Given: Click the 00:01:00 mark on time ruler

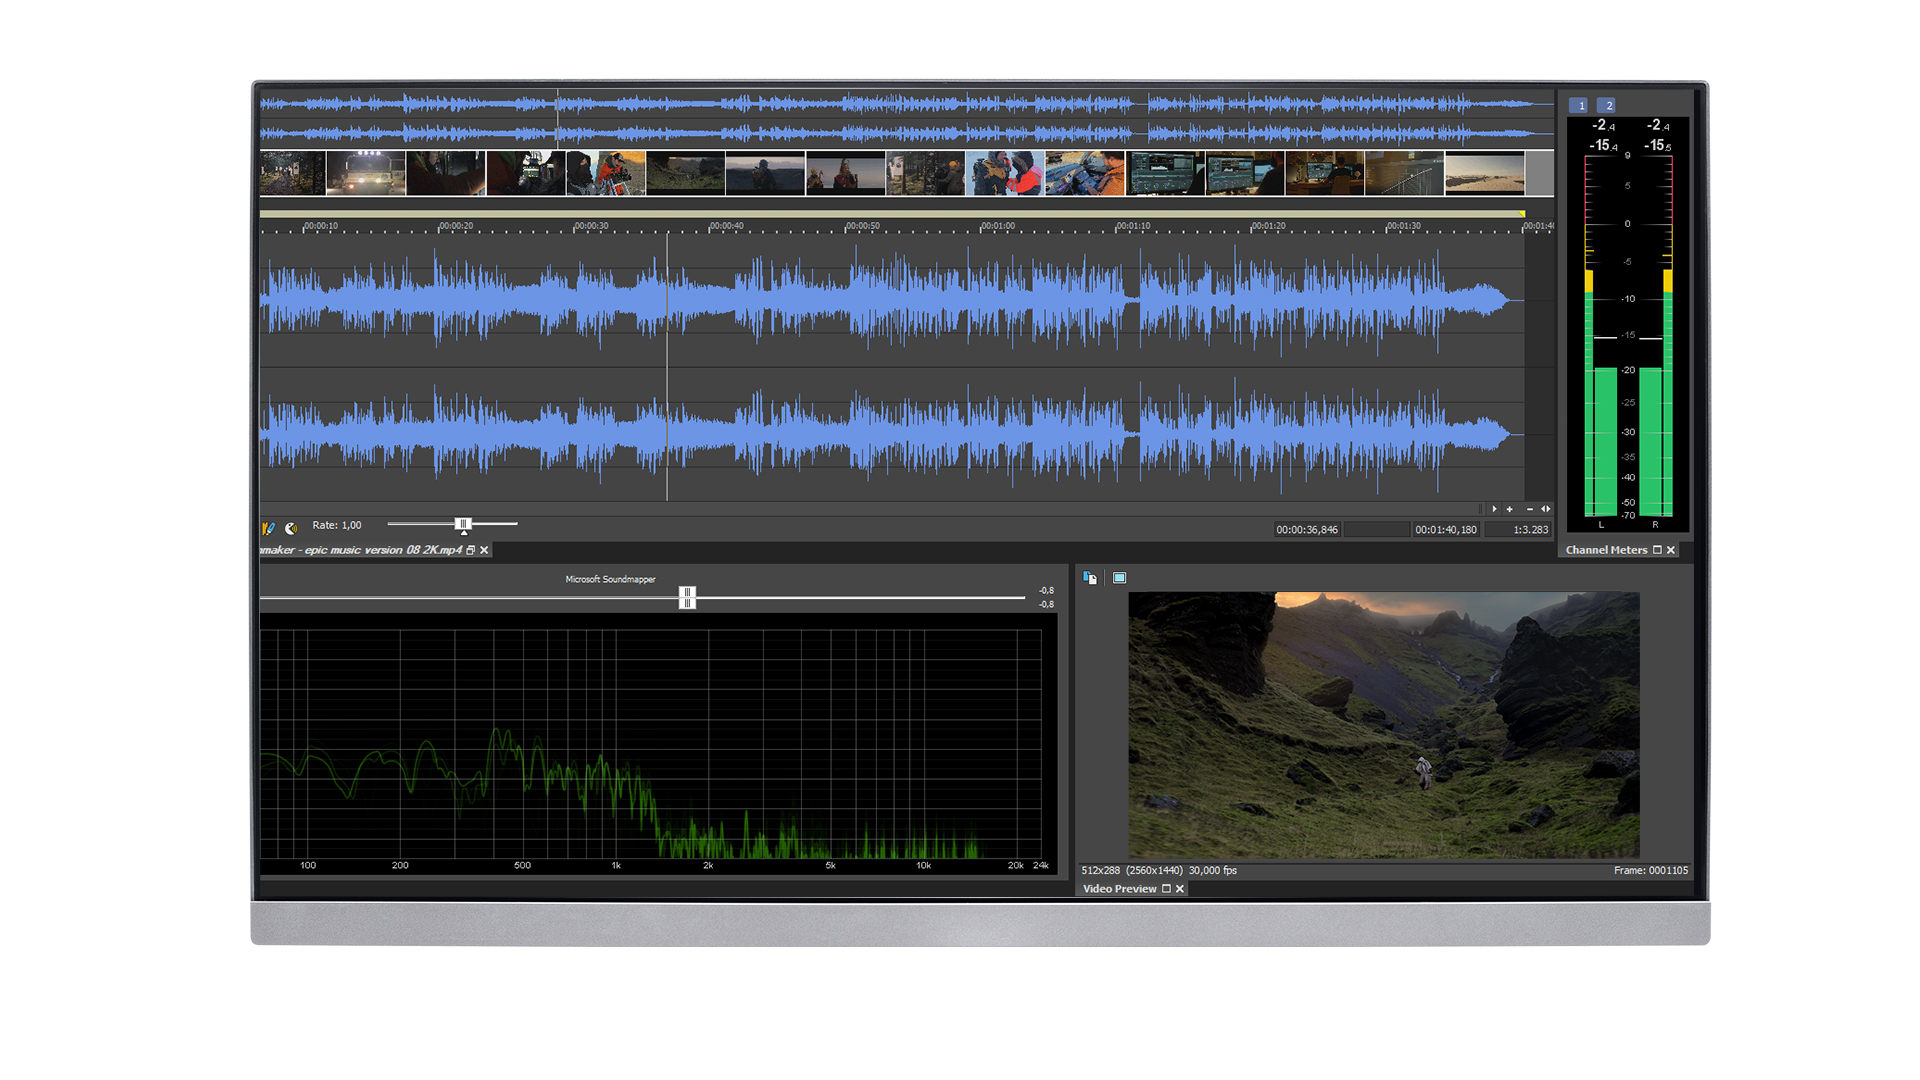Looking at the screenshot, I should 997,226.
